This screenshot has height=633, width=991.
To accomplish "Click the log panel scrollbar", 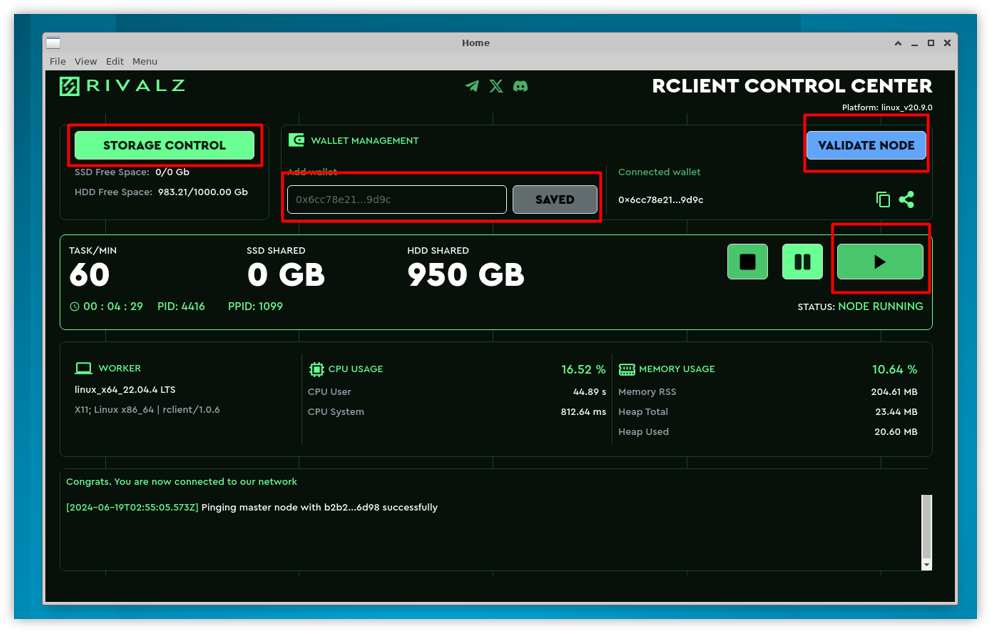I will coord(927,526).
